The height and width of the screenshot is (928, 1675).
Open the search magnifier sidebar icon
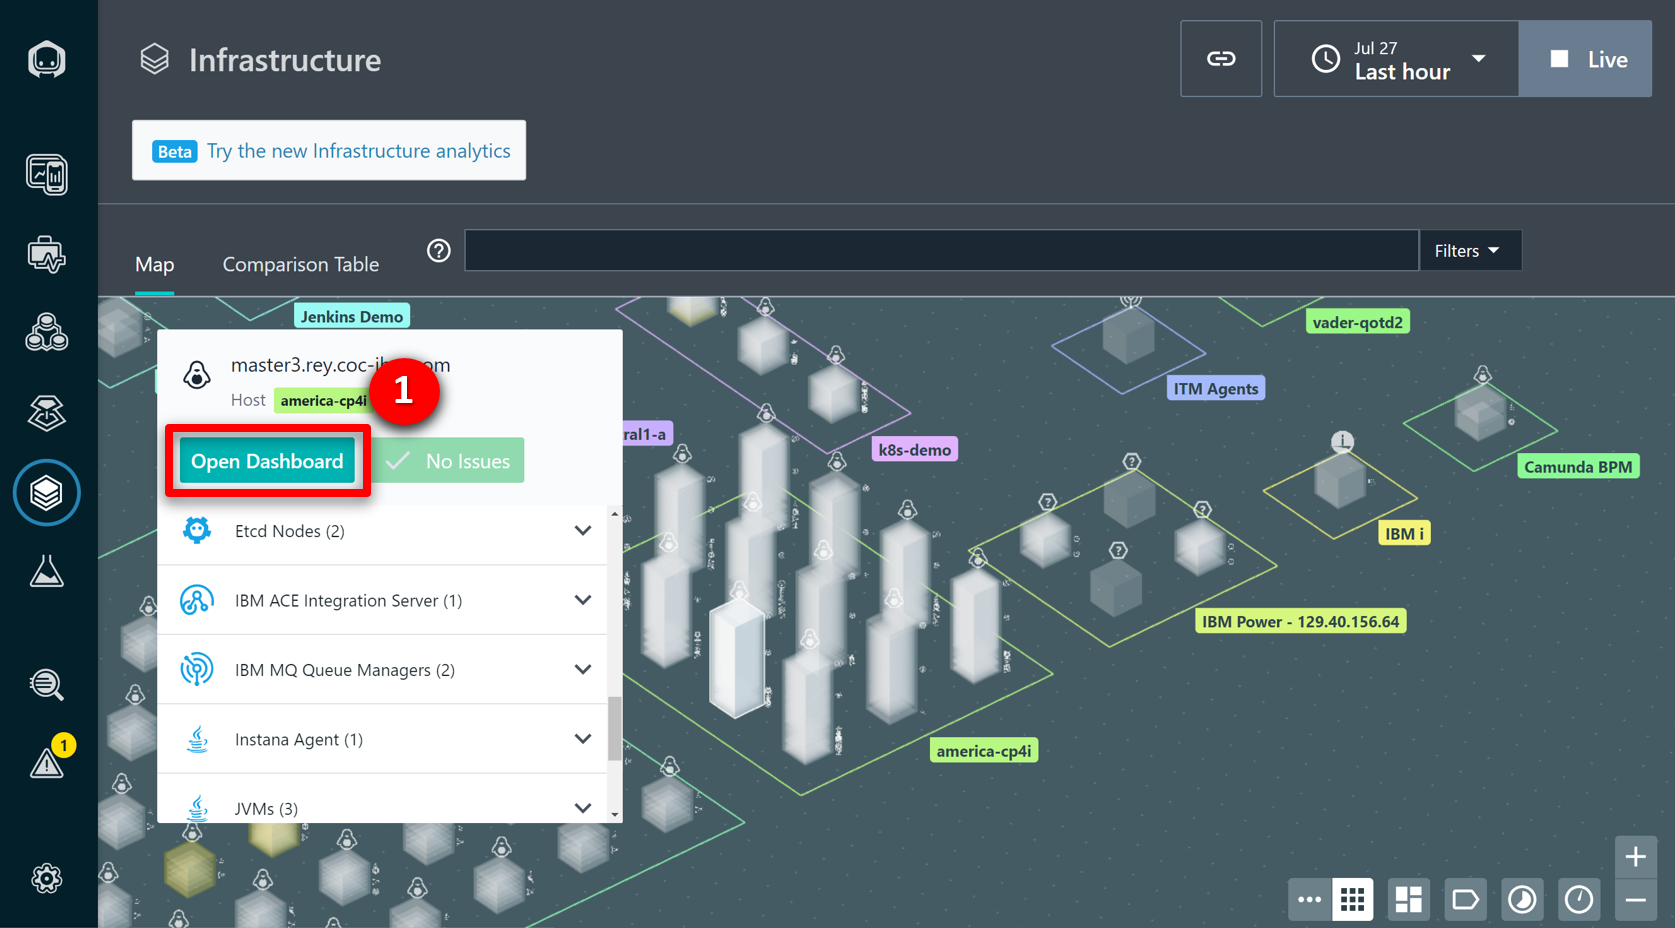tap(46, 685)
